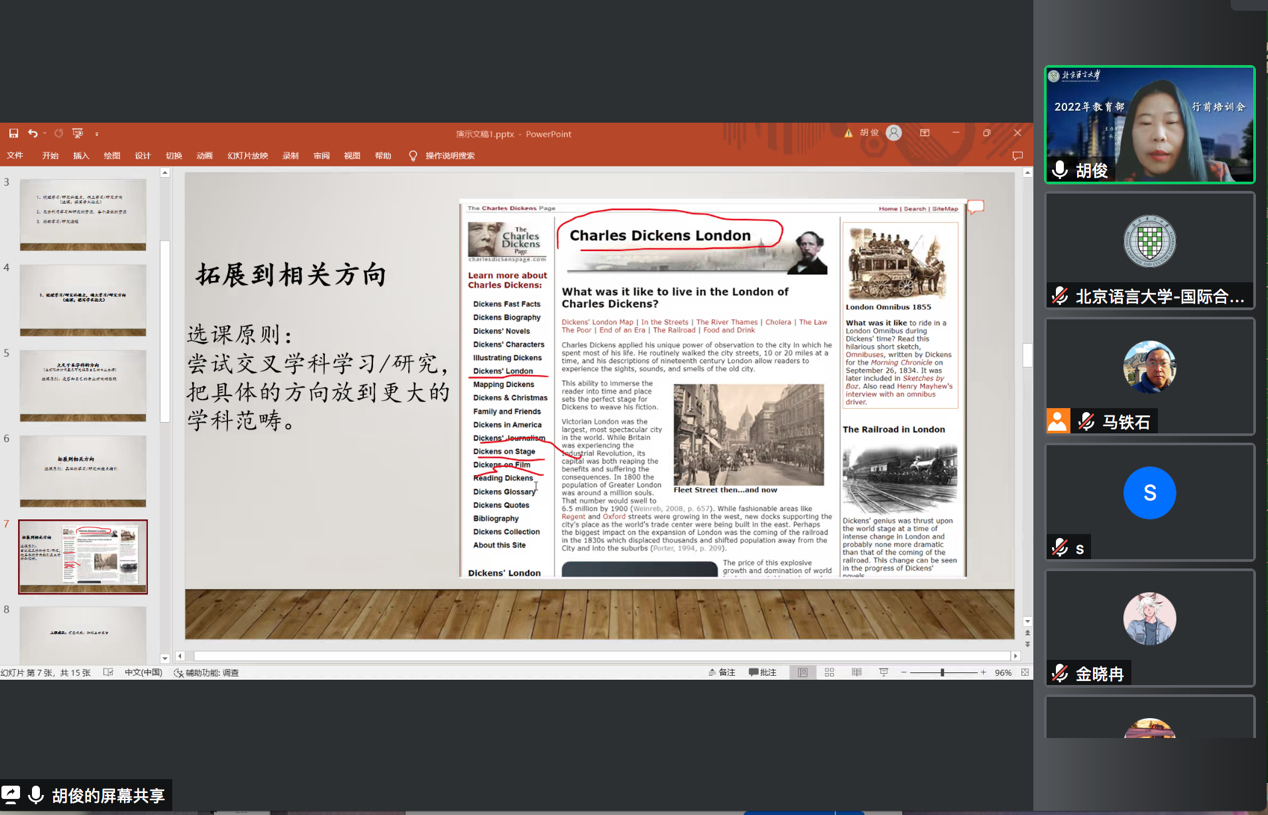Click fit slide to window icon
The width and height of the screenshot is (1268, 815).
pyautogui.click(x=1025, y=673)
